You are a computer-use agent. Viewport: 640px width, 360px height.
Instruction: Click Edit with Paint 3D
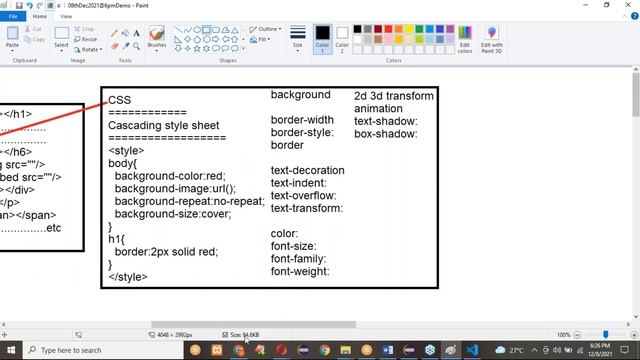[491, 39]
